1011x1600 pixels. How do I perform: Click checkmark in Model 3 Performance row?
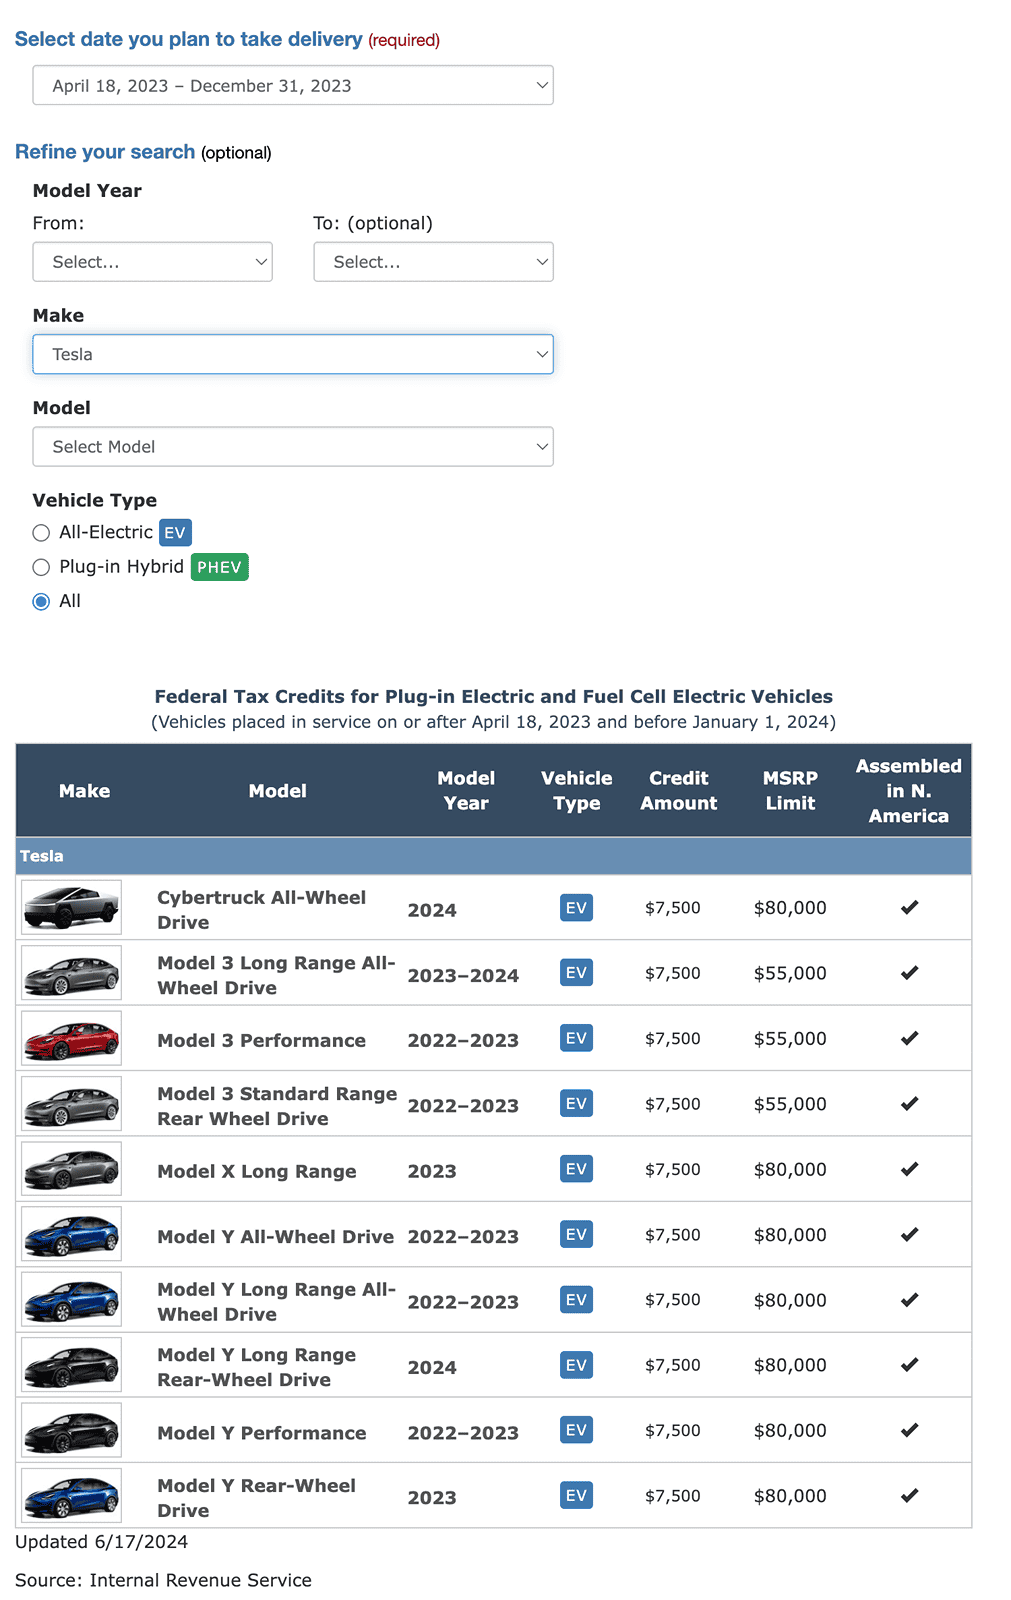tap(909, 1038)
